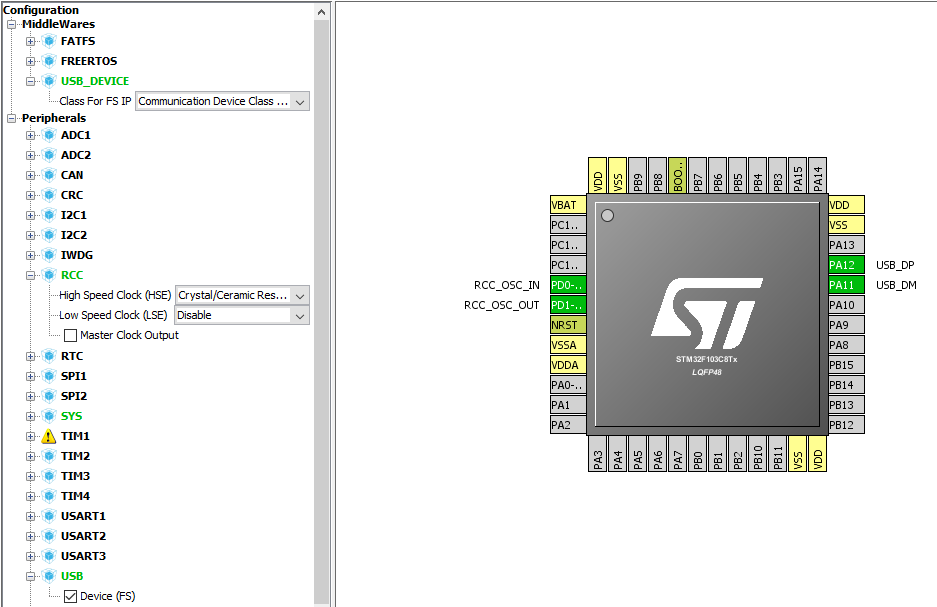Click the USB_DP signal label

click(895, 265)
